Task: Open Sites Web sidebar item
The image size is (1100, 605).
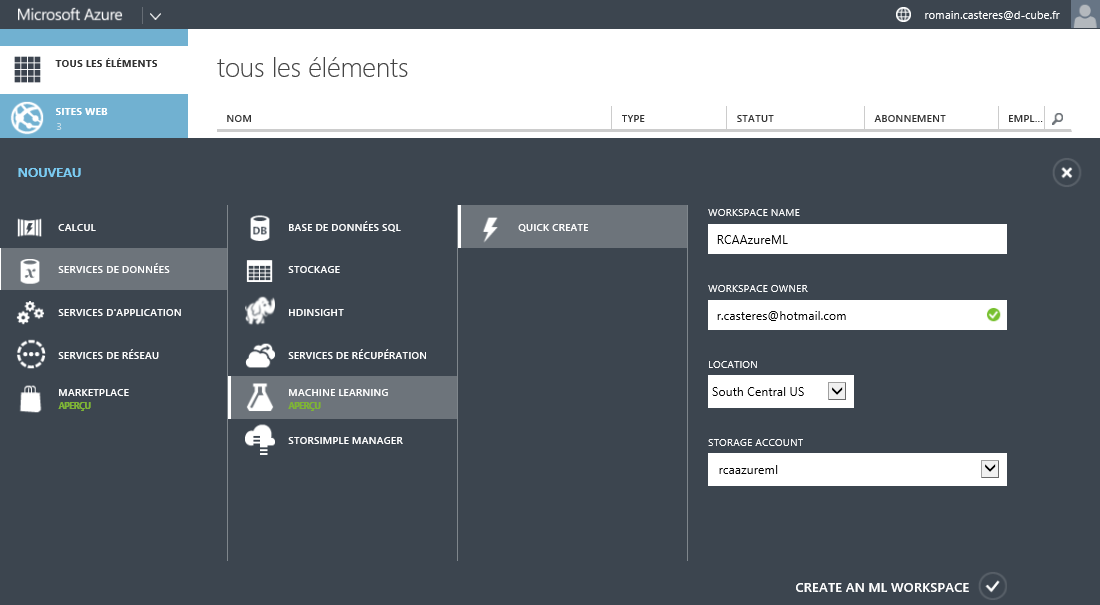Action: click(94, 116)
